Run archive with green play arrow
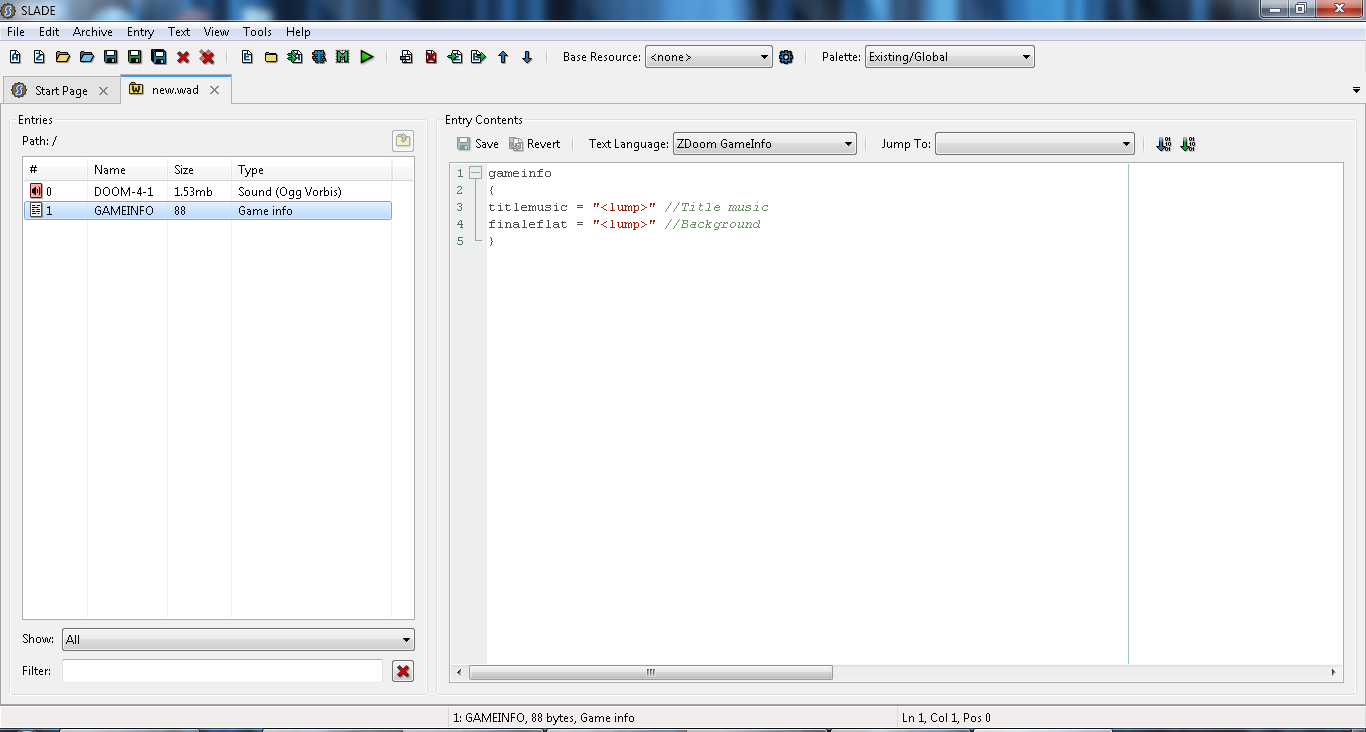Viewport: 1366px width, 732px height. click(x=367, y=57)
